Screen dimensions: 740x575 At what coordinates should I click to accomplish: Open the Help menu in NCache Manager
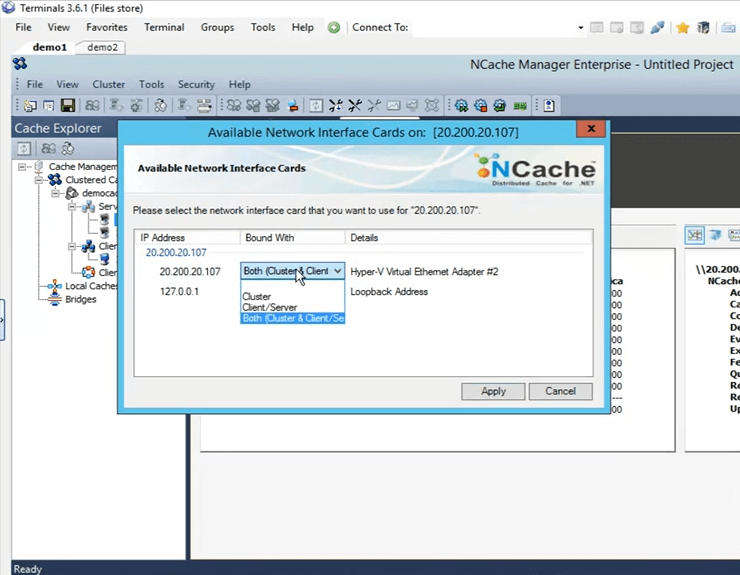239,85
